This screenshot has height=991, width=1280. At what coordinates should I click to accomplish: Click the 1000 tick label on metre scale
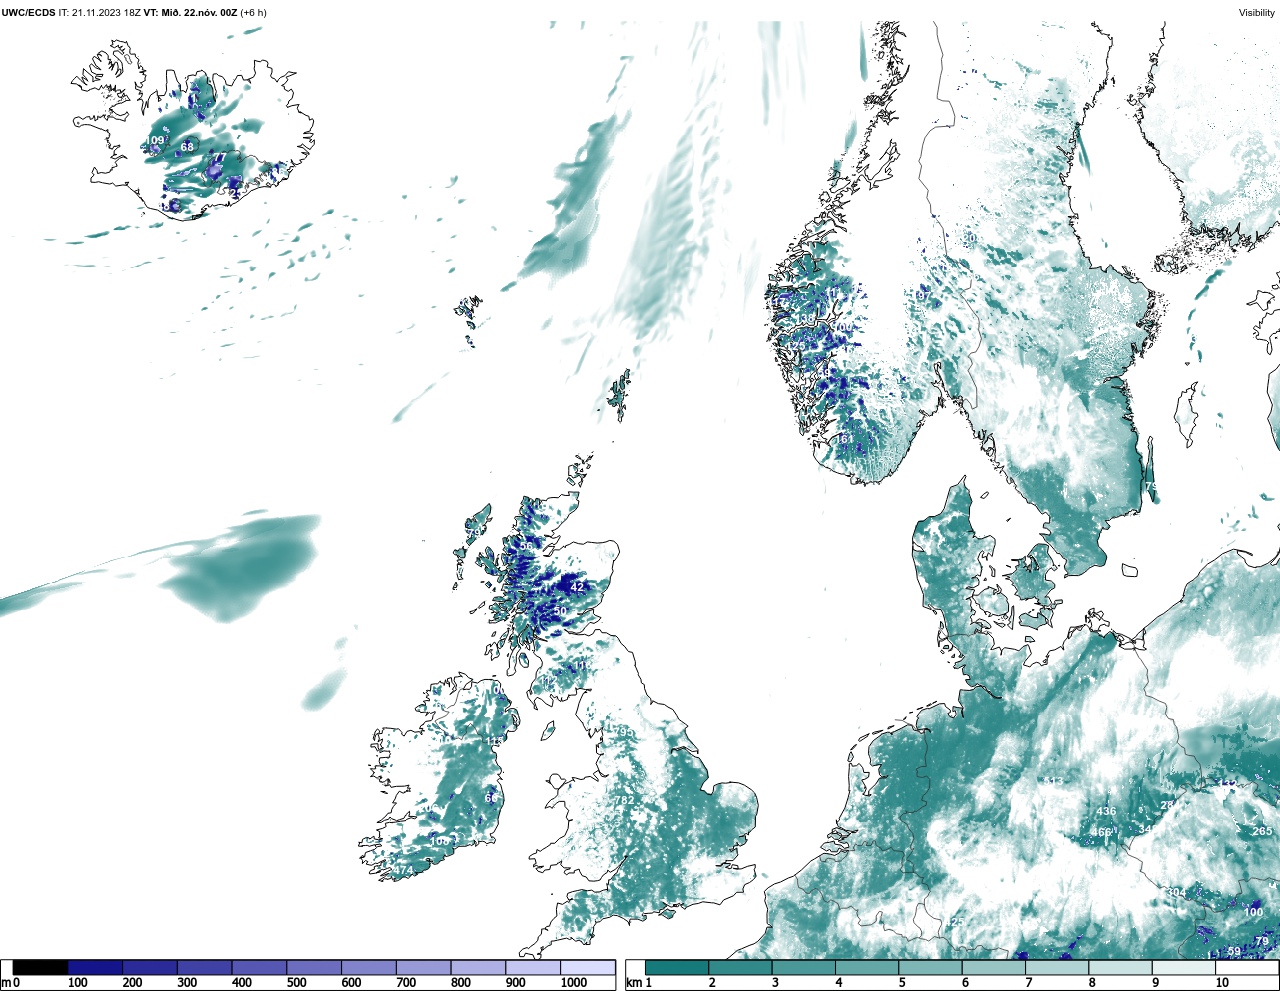574,984
